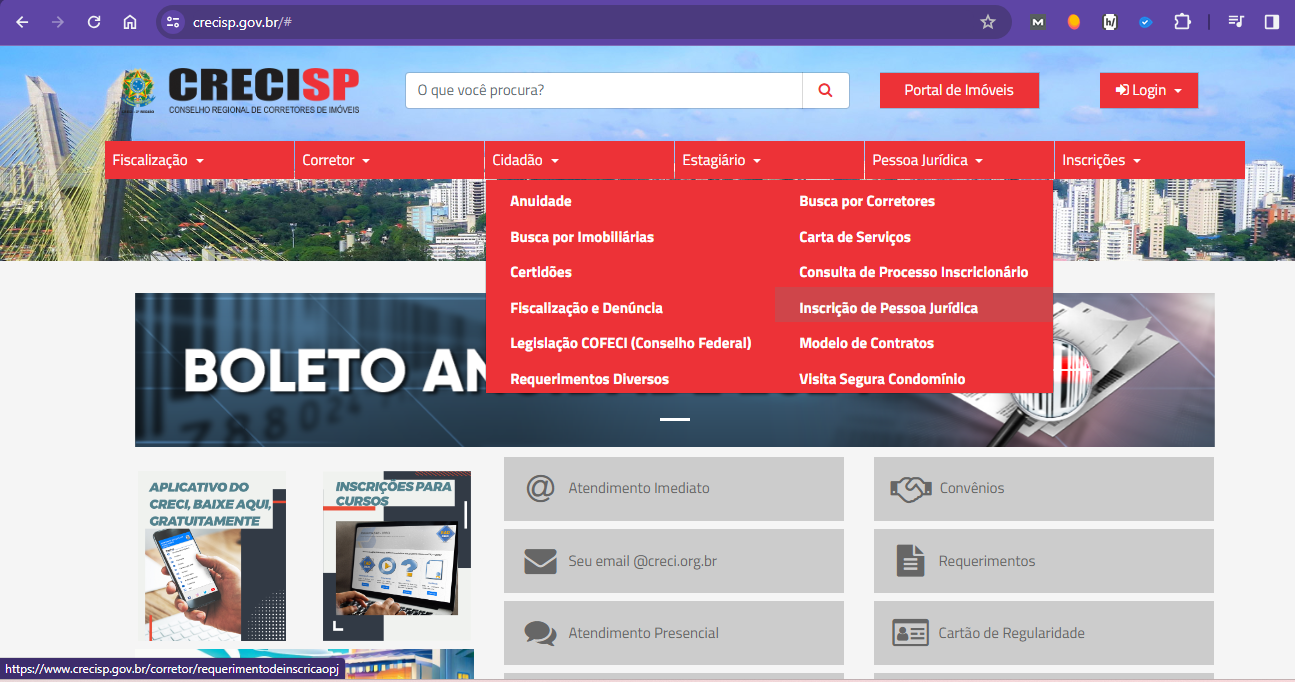Open the Aplicativo do CRECI thumbnail
The width and height of the screenshot is (1295, 682).
coord(212,555)
